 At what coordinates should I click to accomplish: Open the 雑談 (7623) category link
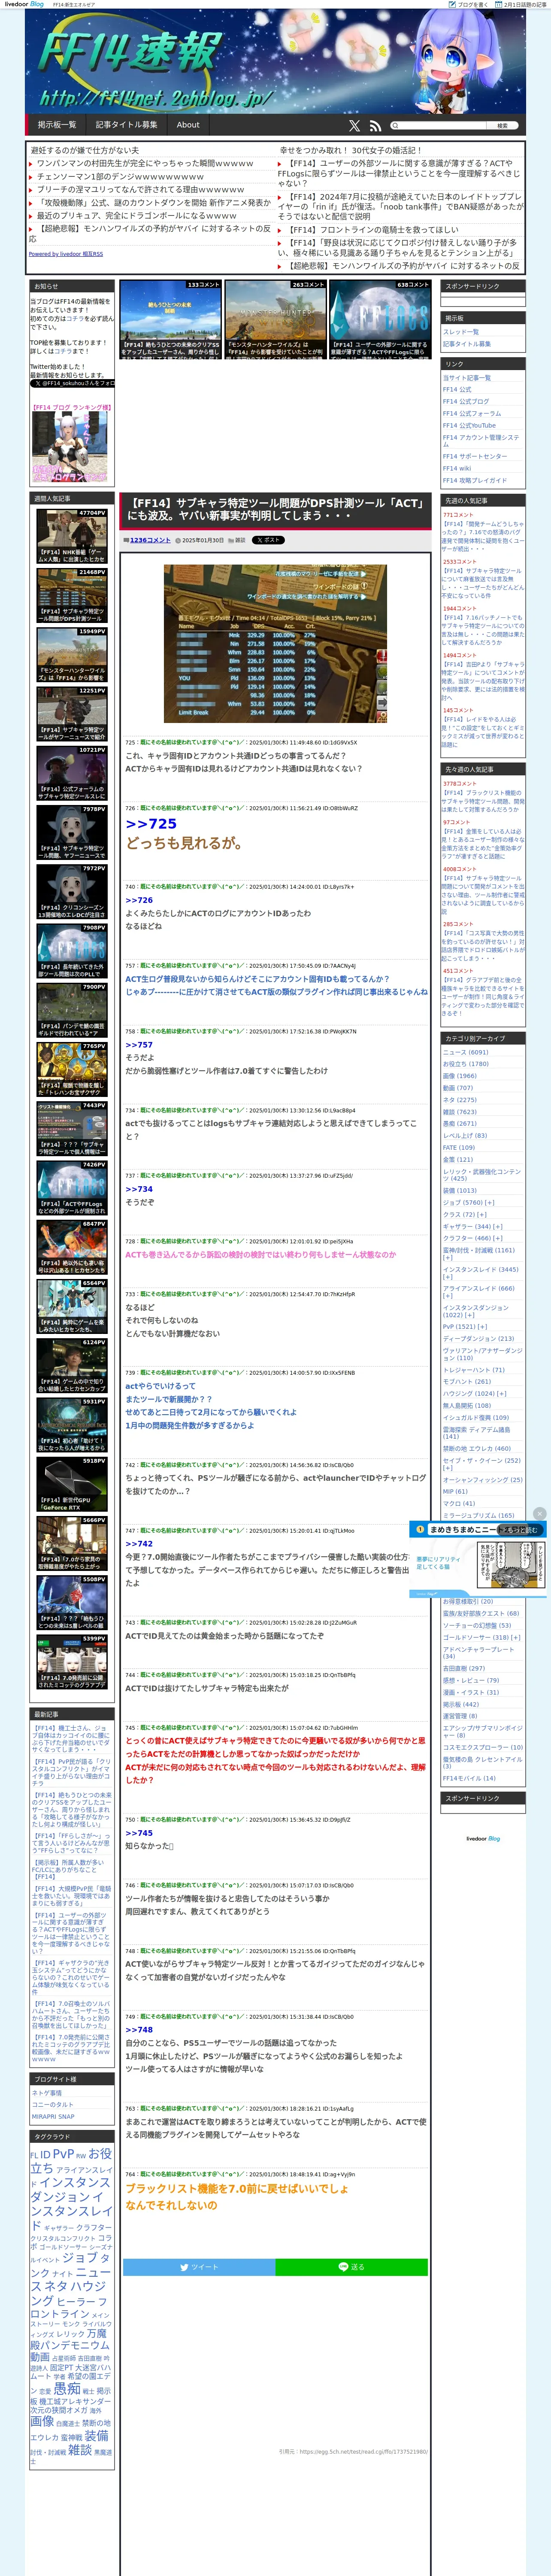click(460, 1112)
